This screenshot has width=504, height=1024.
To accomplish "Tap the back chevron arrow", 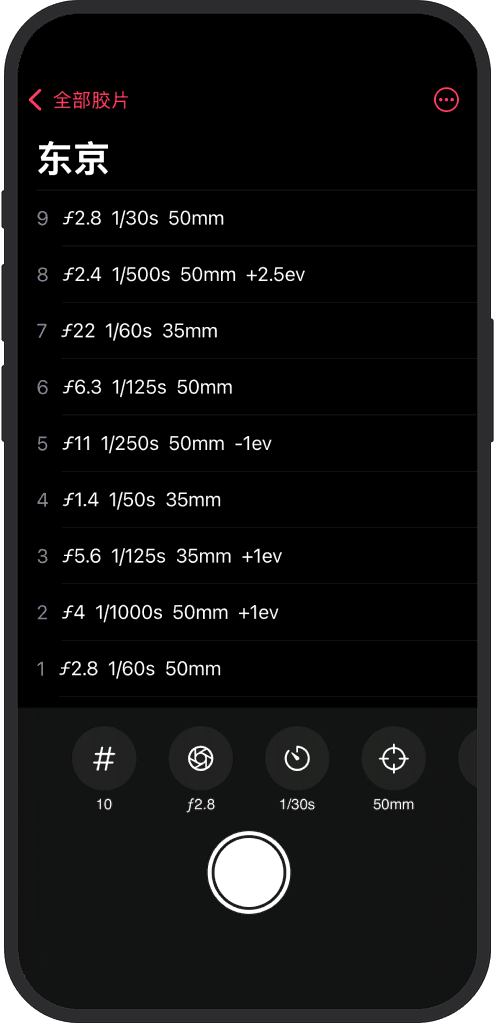I will pyautogui.click(x=35, y=100).
